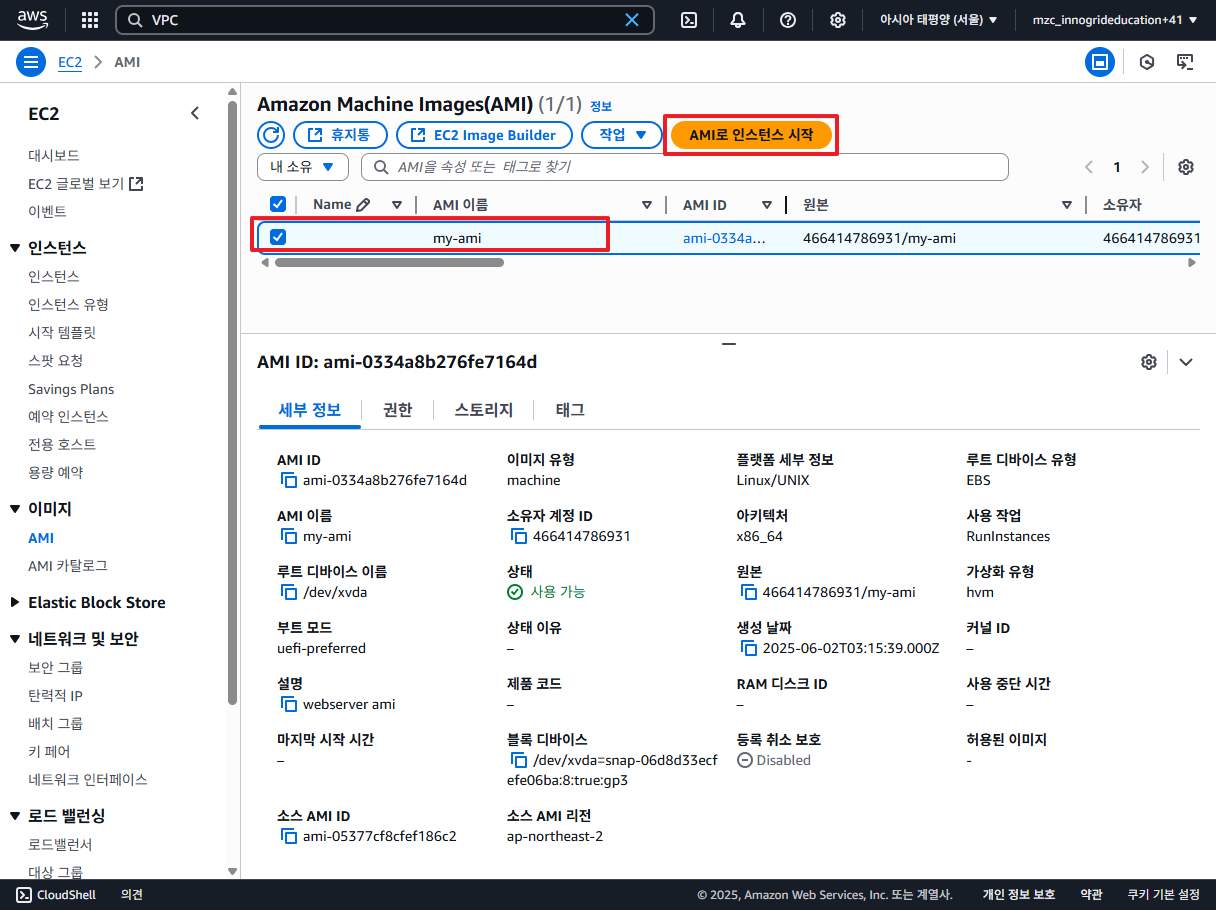The image size is (1216, 910).
Task: Collapse the EC2 side navigation
Action: (x=195, y=114)
